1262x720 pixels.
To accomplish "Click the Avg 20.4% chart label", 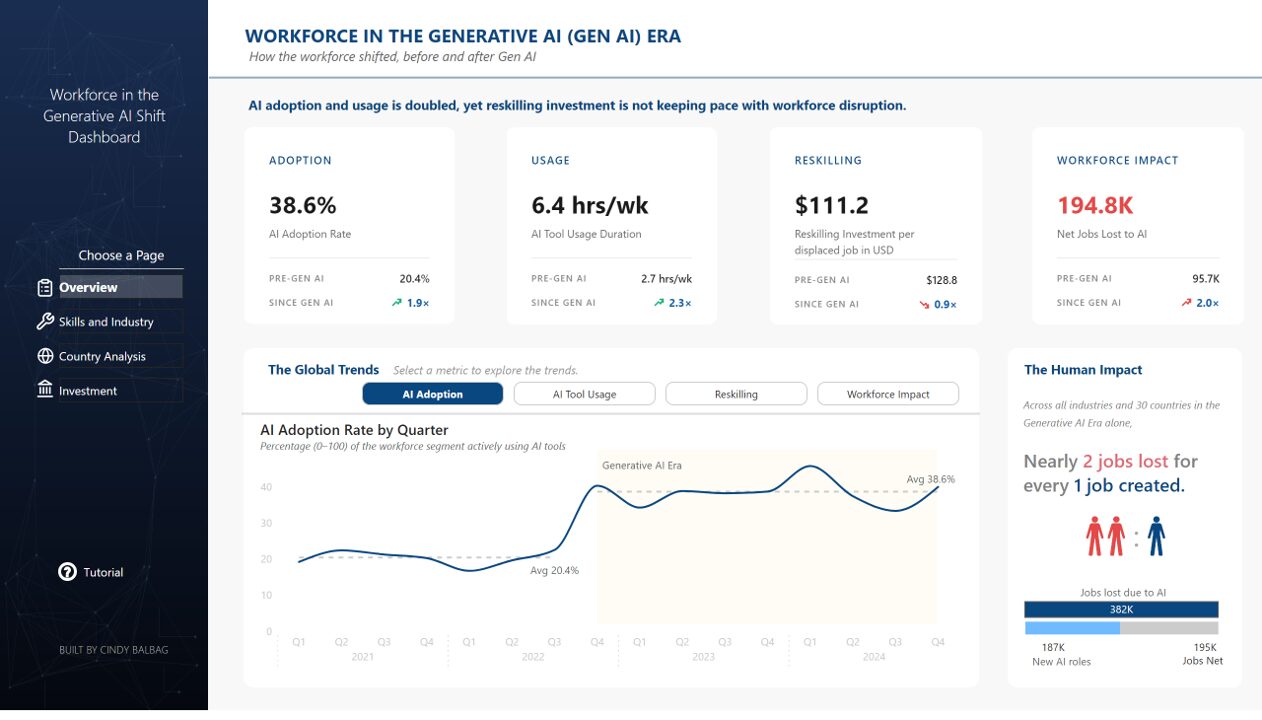I will pos(554,570).
